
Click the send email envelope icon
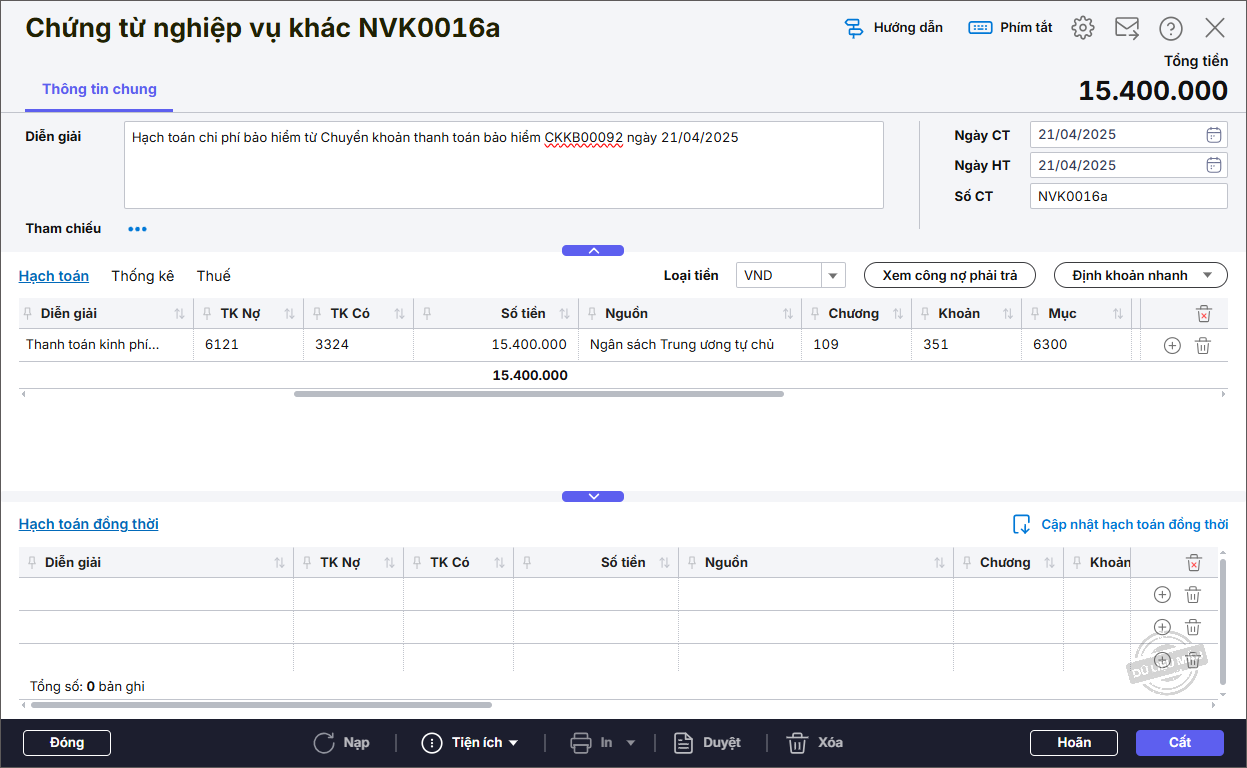click(x=1127, y=28)
